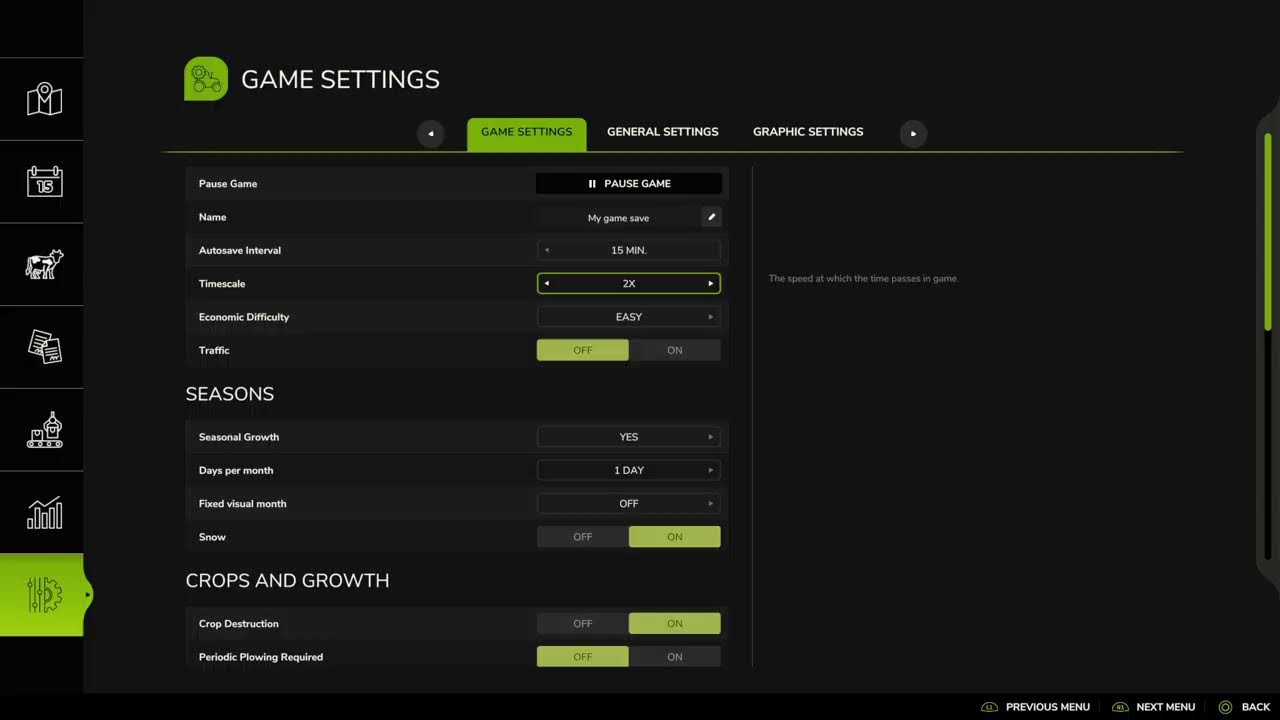The width and height of the screenshot is (1280, 720).
Task: Change Days per month with right arrow
Action: (x=711, y=470)
